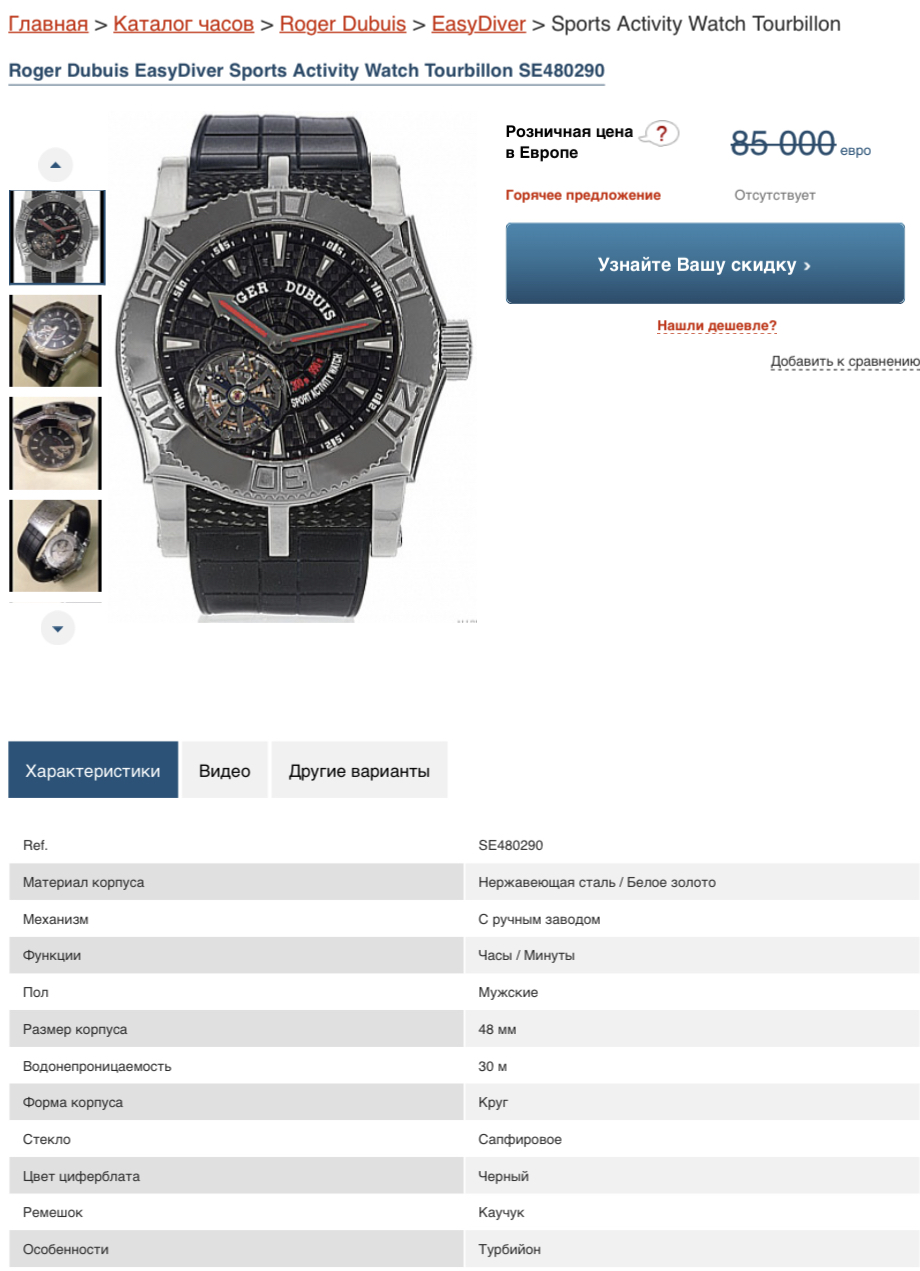This screenshot has height=1271, width=920.
Task: Select the third thumbnail showing angled watch
Action: [56, 443]
